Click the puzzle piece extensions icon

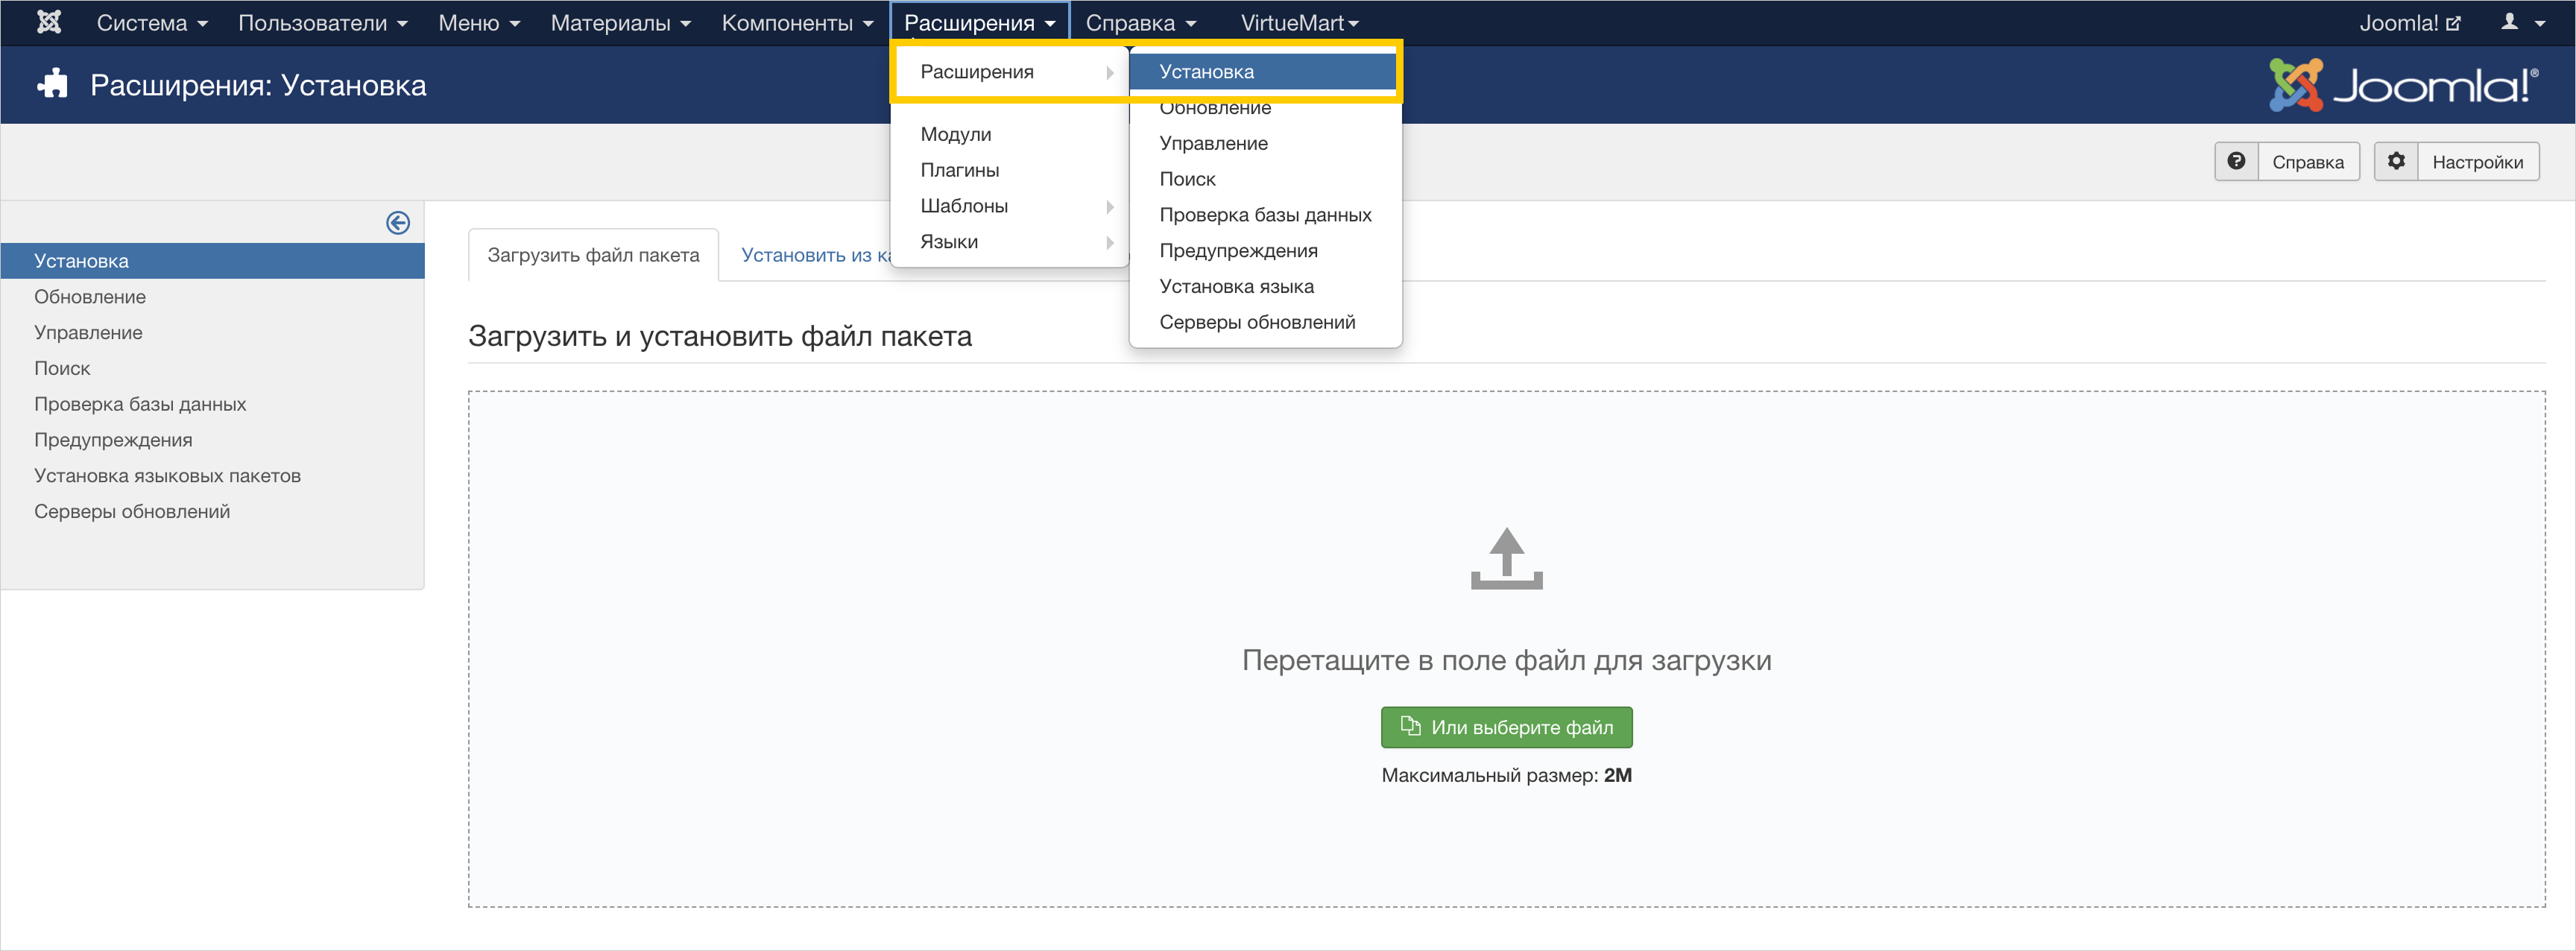(x=52, y=84)
